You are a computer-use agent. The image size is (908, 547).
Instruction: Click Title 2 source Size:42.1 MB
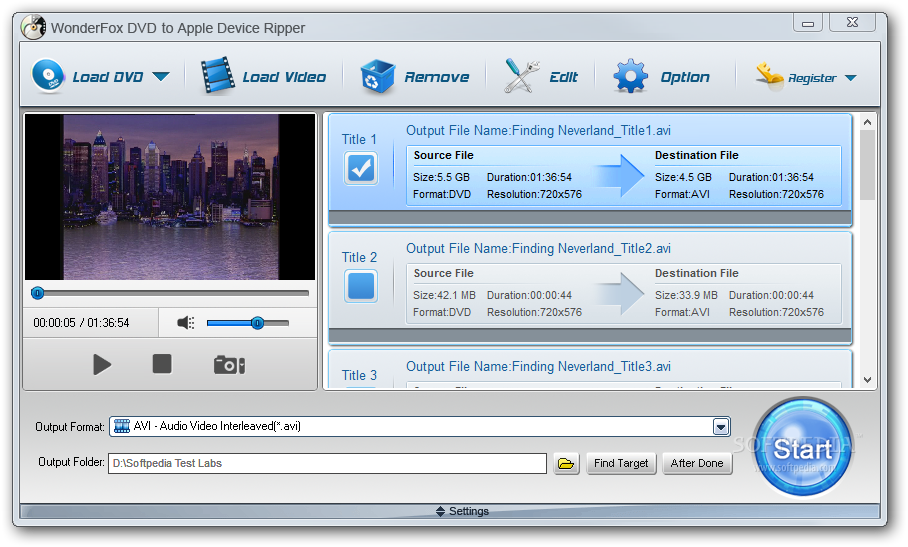(x=444, y=295)
